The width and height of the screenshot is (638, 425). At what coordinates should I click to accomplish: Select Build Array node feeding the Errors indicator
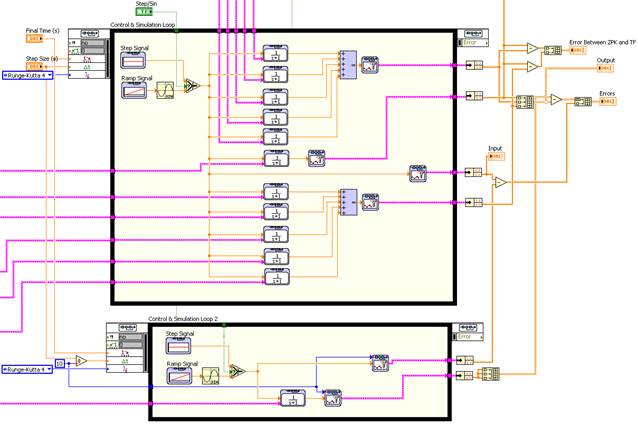click(x=583, y=101)
